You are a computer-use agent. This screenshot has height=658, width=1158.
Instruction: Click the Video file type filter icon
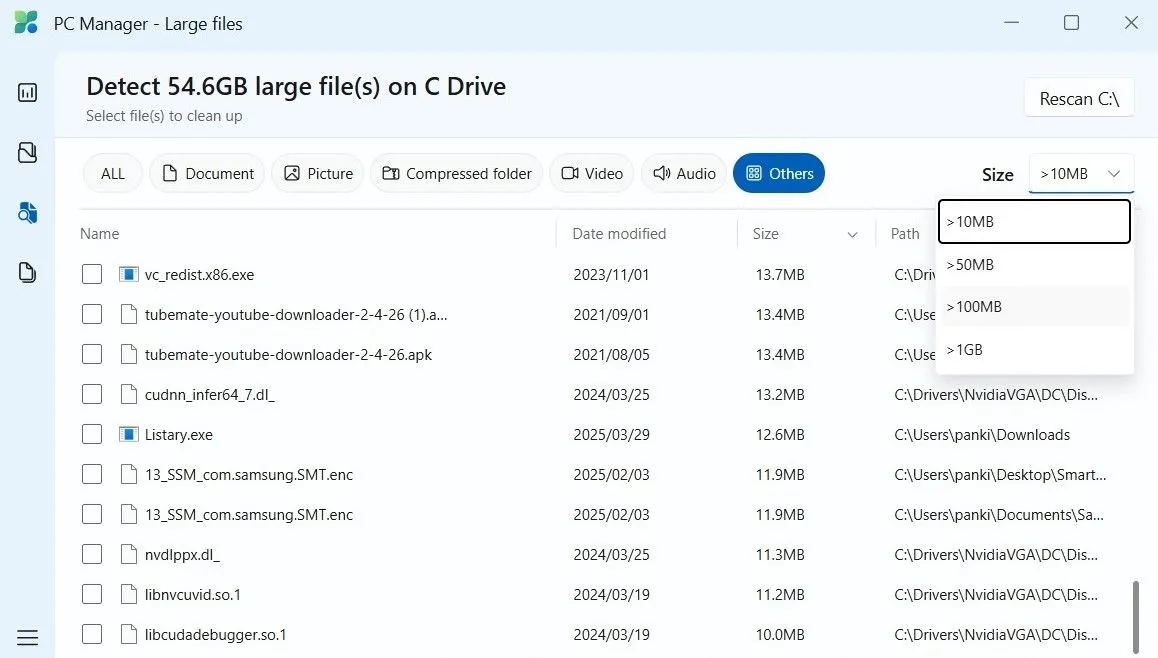pyautogui.click(x=571, y=173)
